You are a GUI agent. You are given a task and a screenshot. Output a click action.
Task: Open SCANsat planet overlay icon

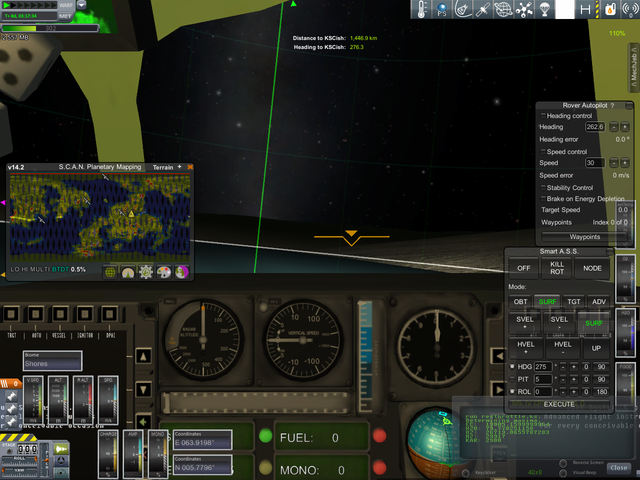tap(182, 272)
